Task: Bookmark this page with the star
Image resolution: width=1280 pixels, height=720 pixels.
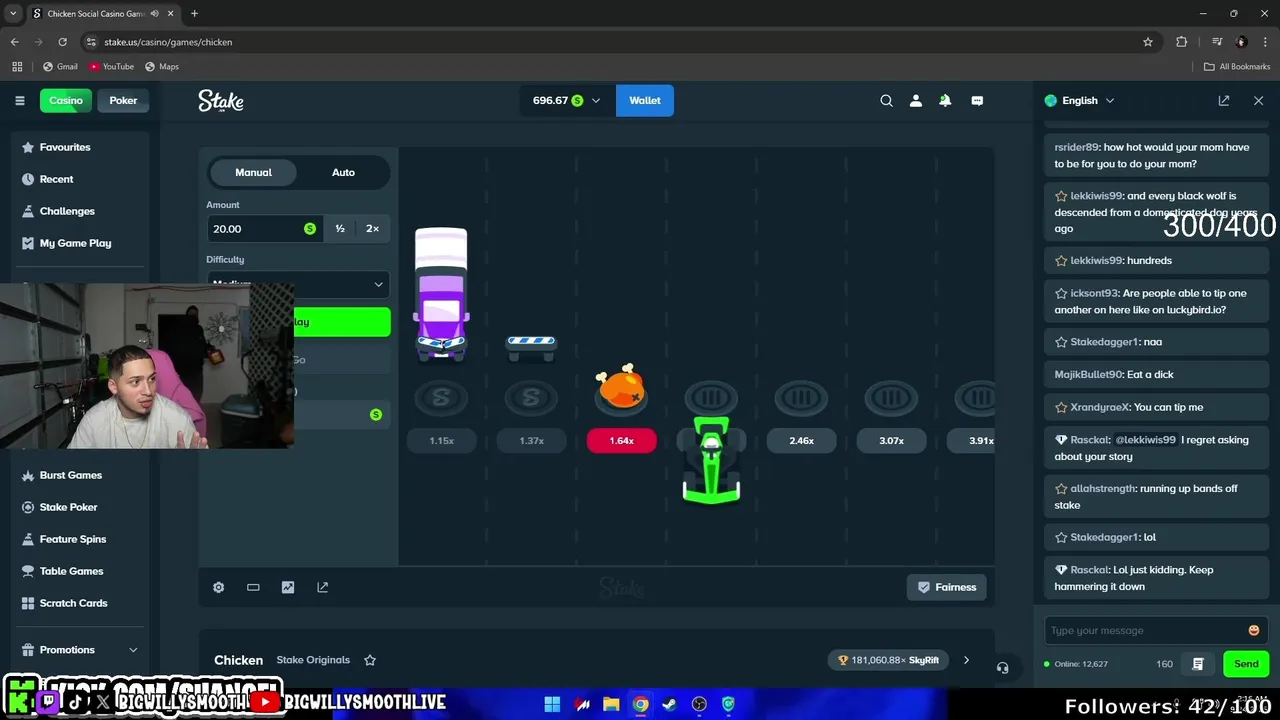Action: (1148, 42)
